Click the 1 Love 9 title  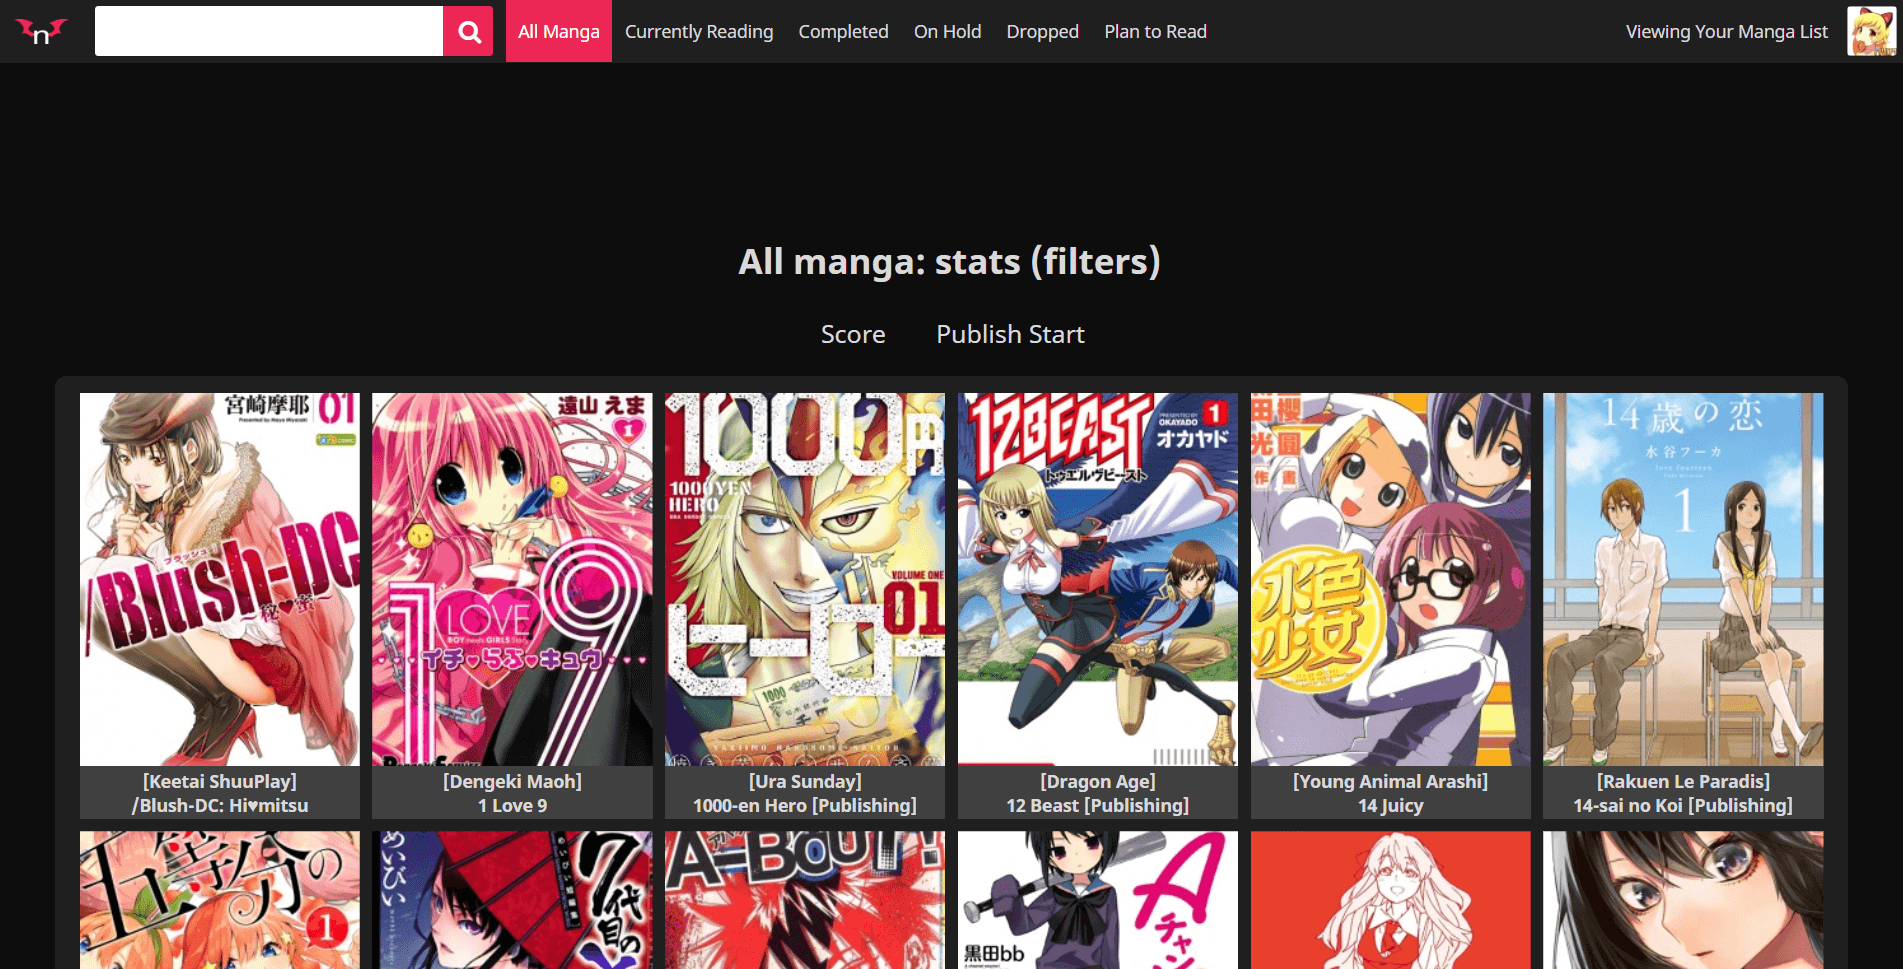tap(512, 805)
